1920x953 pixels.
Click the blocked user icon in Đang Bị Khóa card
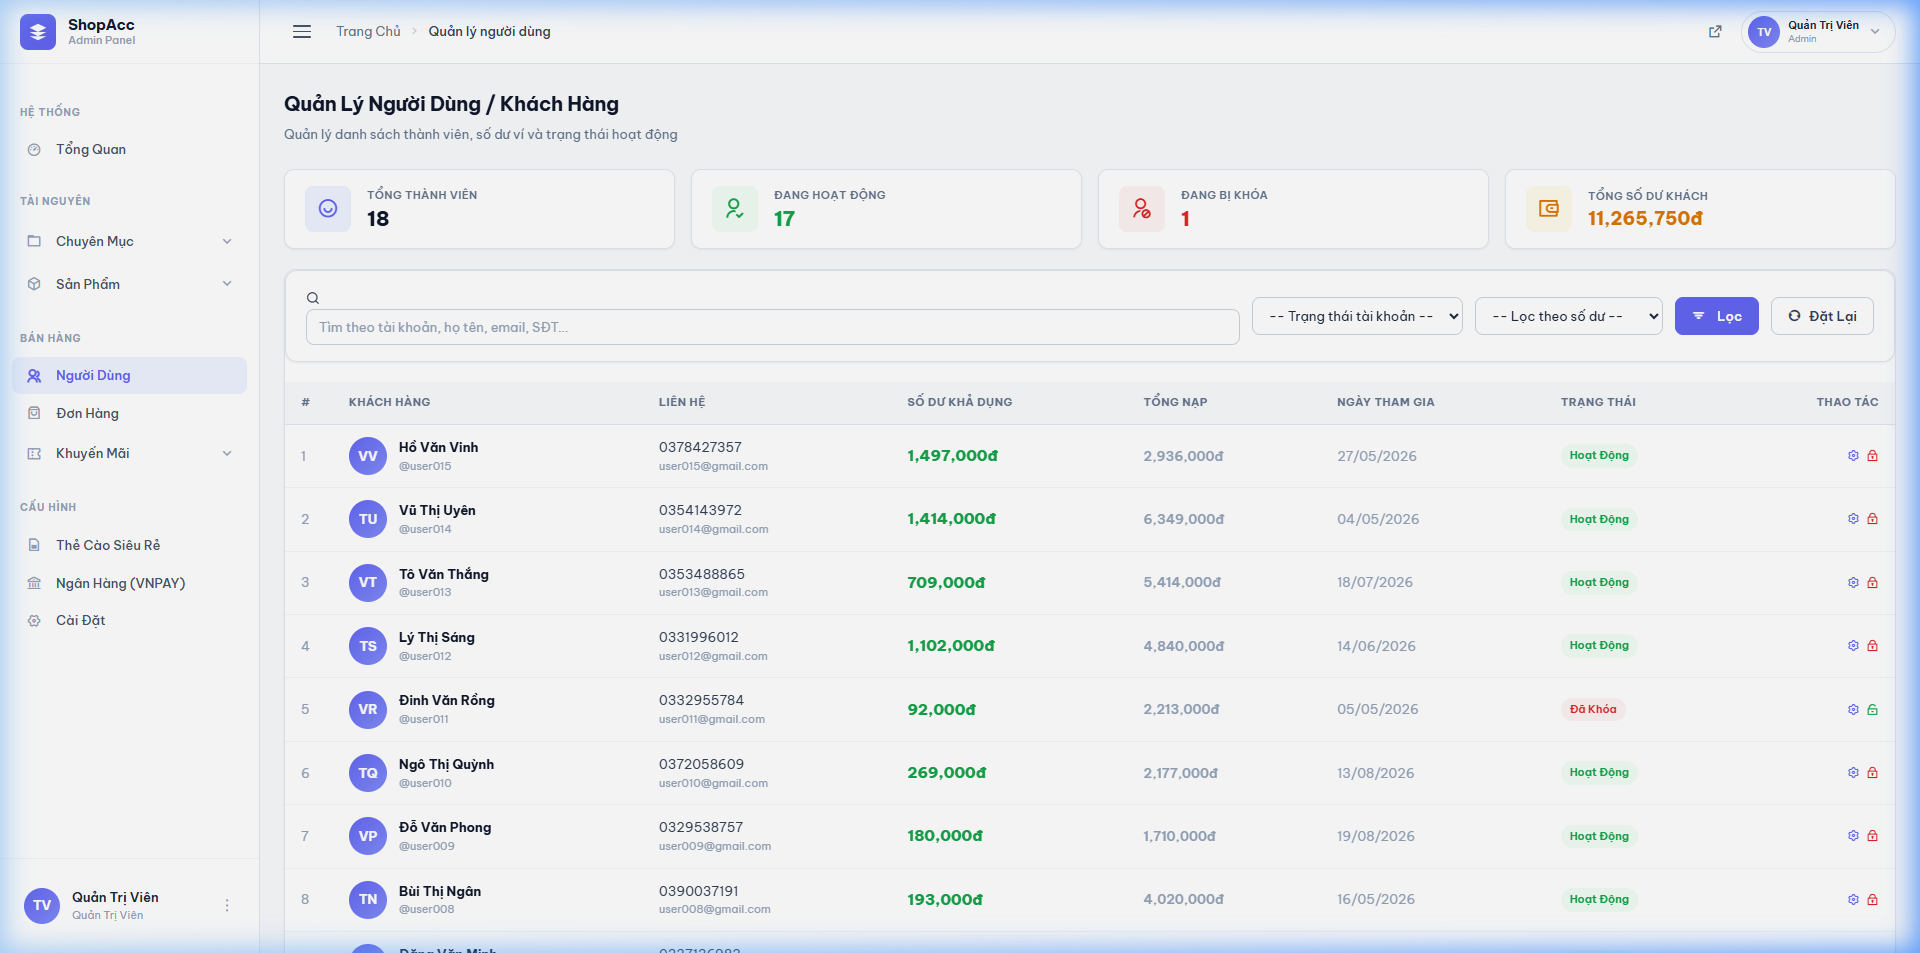coord(1142,209)
